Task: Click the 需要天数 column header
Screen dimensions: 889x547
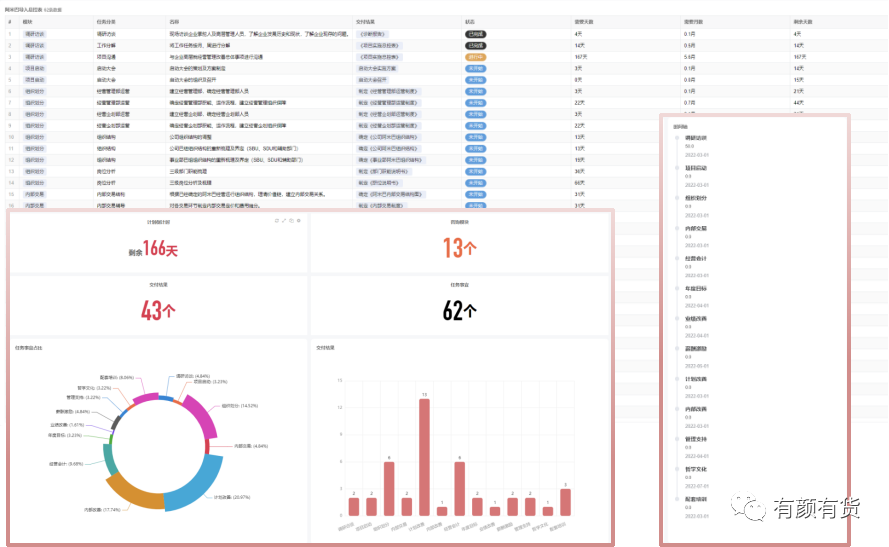Action: point(586,21)
